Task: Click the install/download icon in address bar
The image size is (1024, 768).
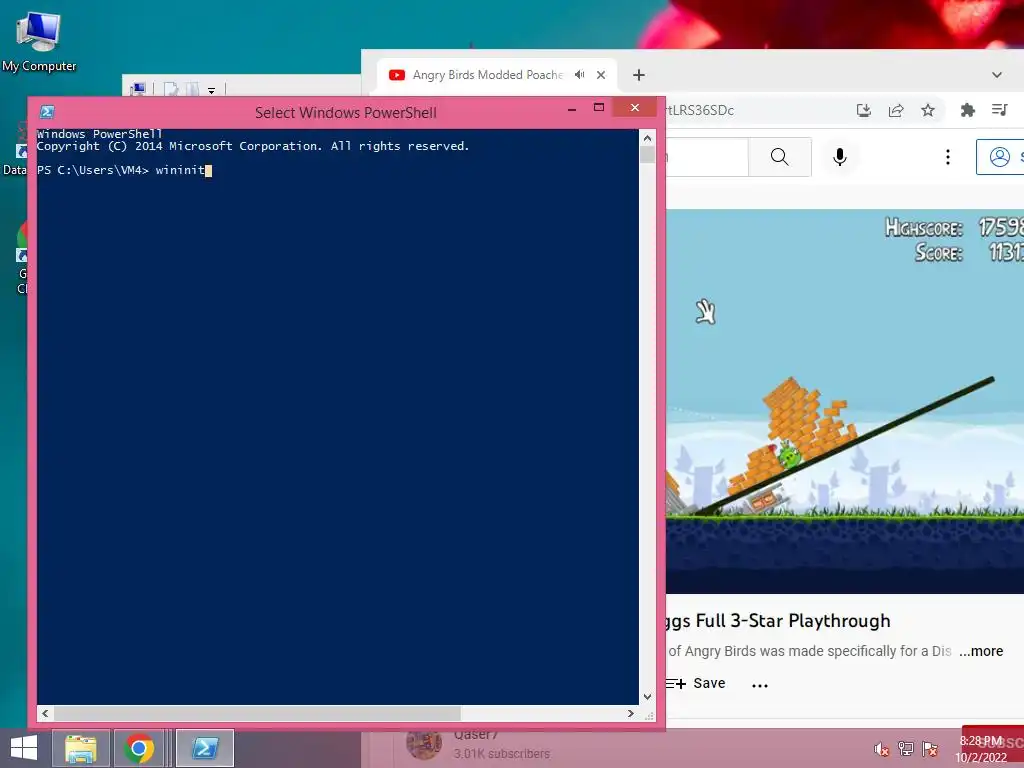Action: (x=863, y=110)
